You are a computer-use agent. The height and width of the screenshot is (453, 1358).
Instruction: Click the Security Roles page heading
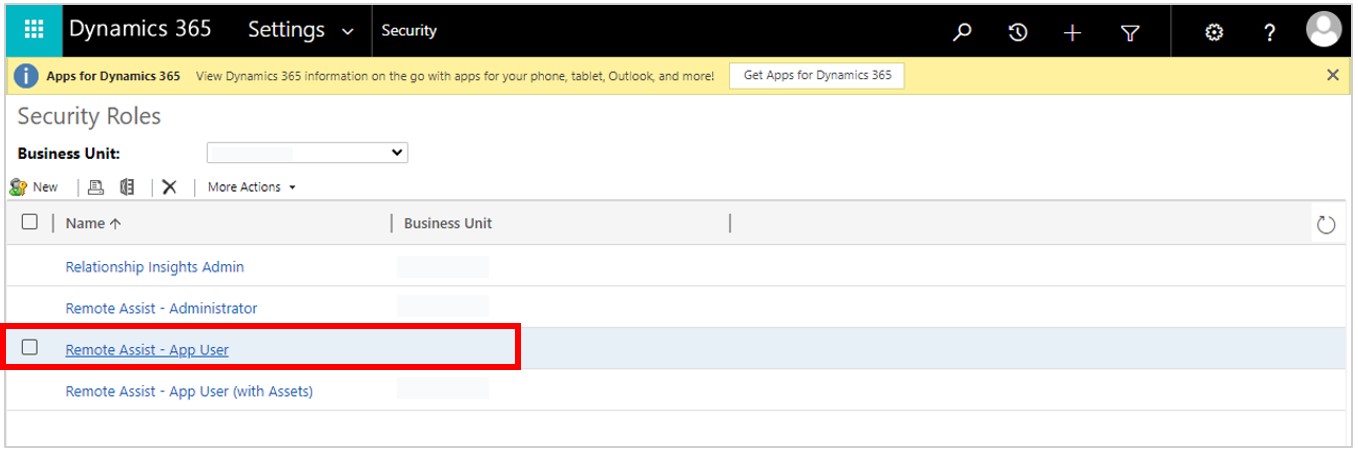tap(89, 116)
